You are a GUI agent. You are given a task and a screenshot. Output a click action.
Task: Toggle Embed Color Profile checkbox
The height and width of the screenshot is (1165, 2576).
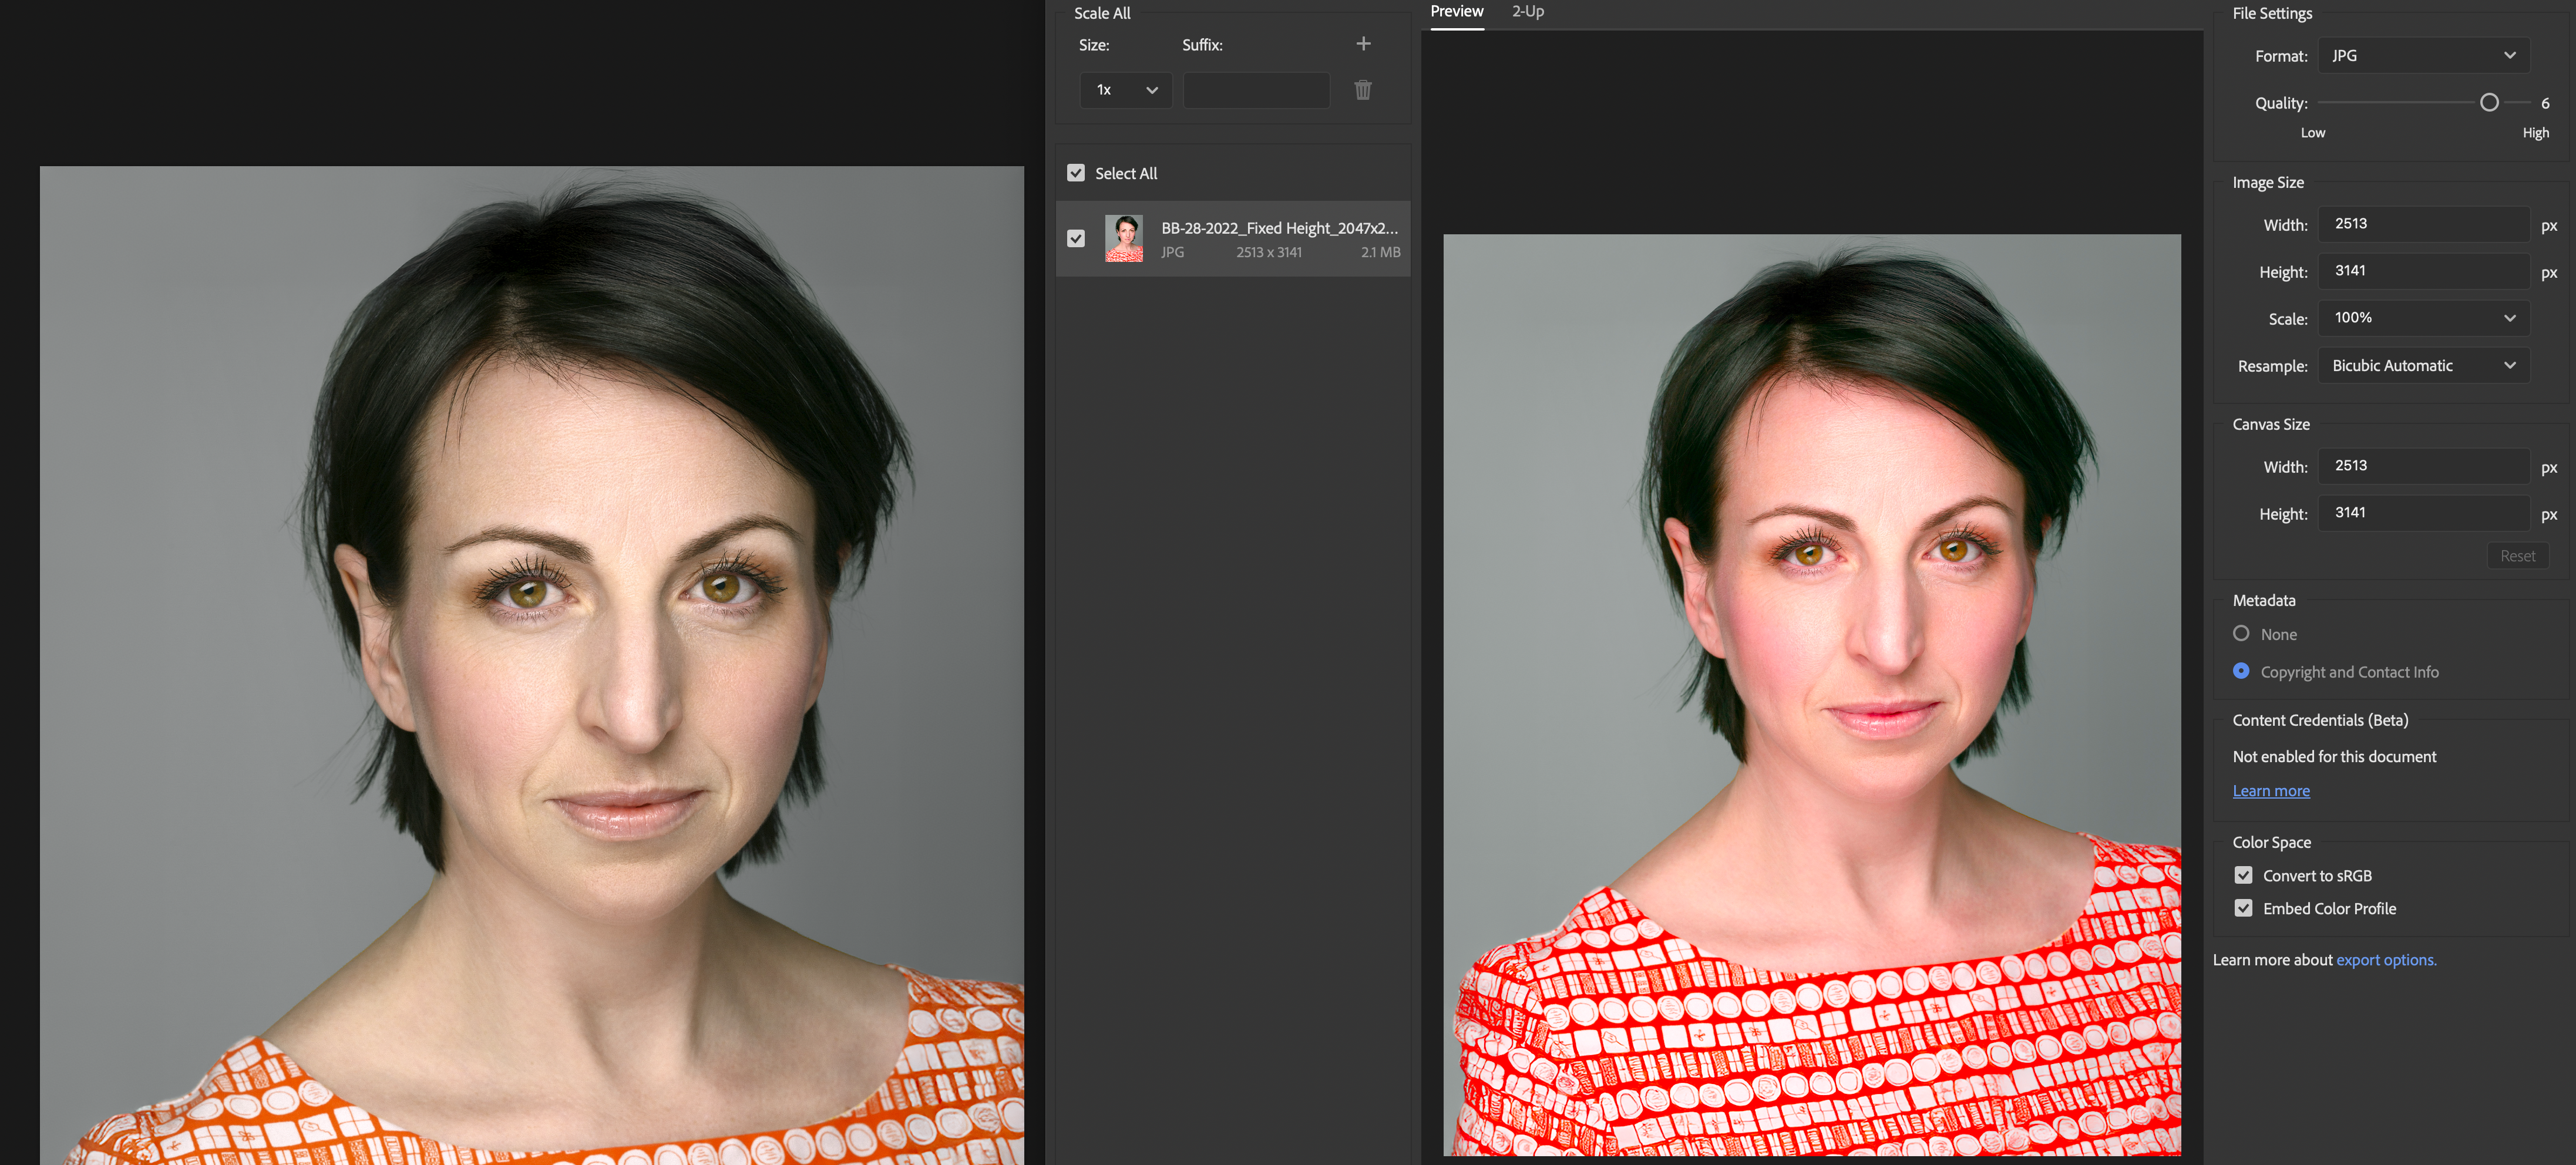pyautogui.click(x=2243, y=908)
